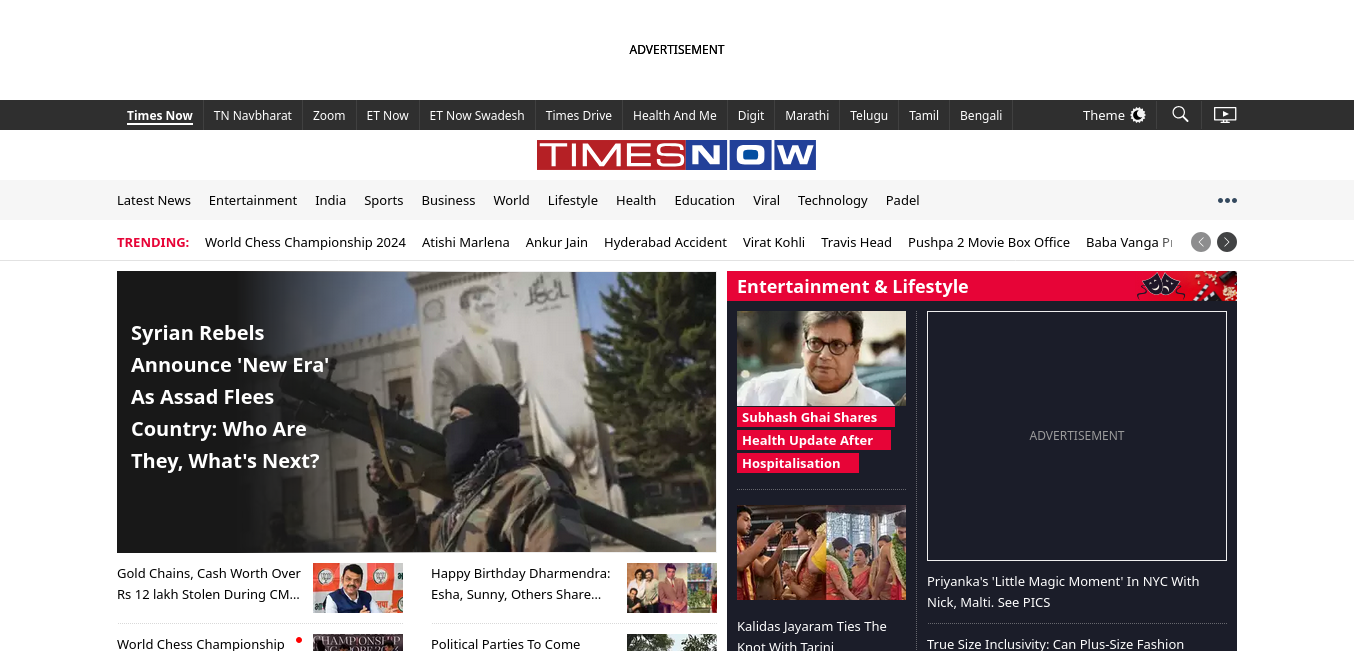Open Education section
The width and height of the screenshot is (1366, 651).
tap(705, 200)
